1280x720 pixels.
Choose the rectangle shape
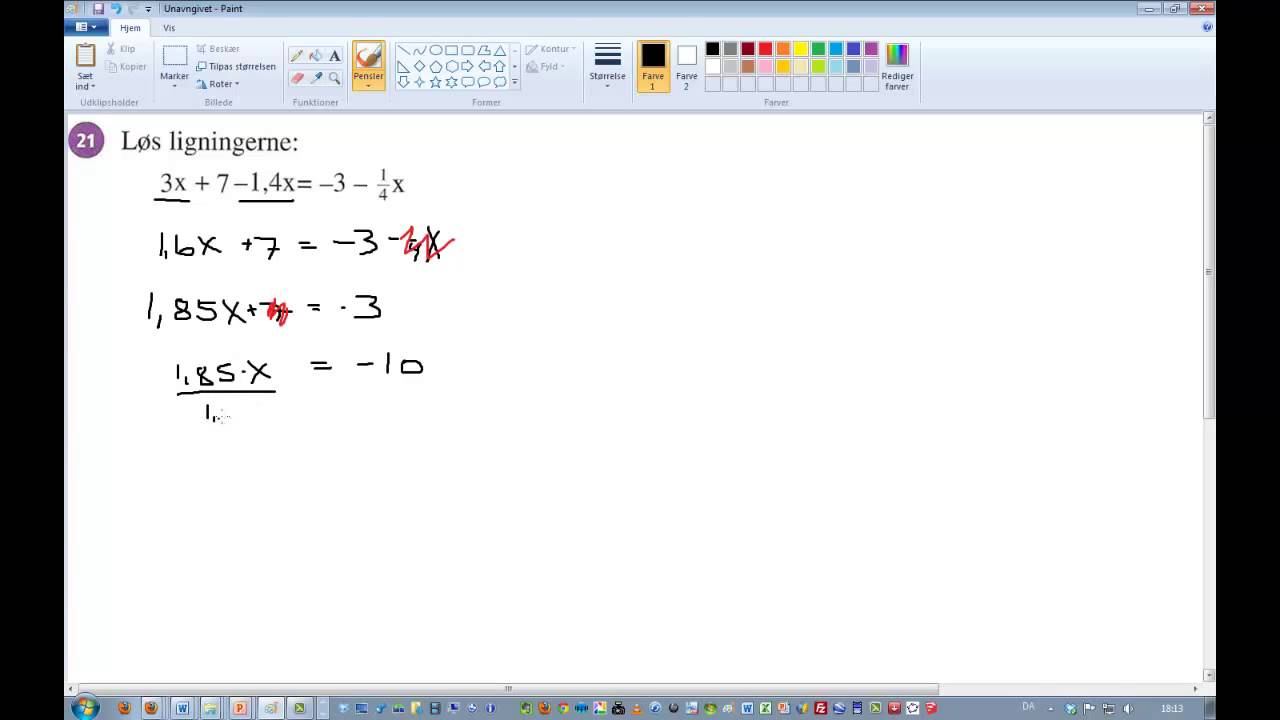click(x=451, y=50)
